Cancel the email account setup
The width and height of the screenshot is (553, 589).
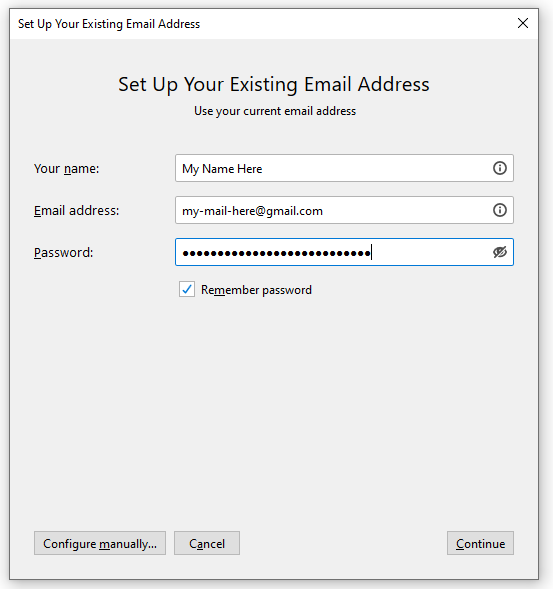pyautogui.click(x=207, y=543)
